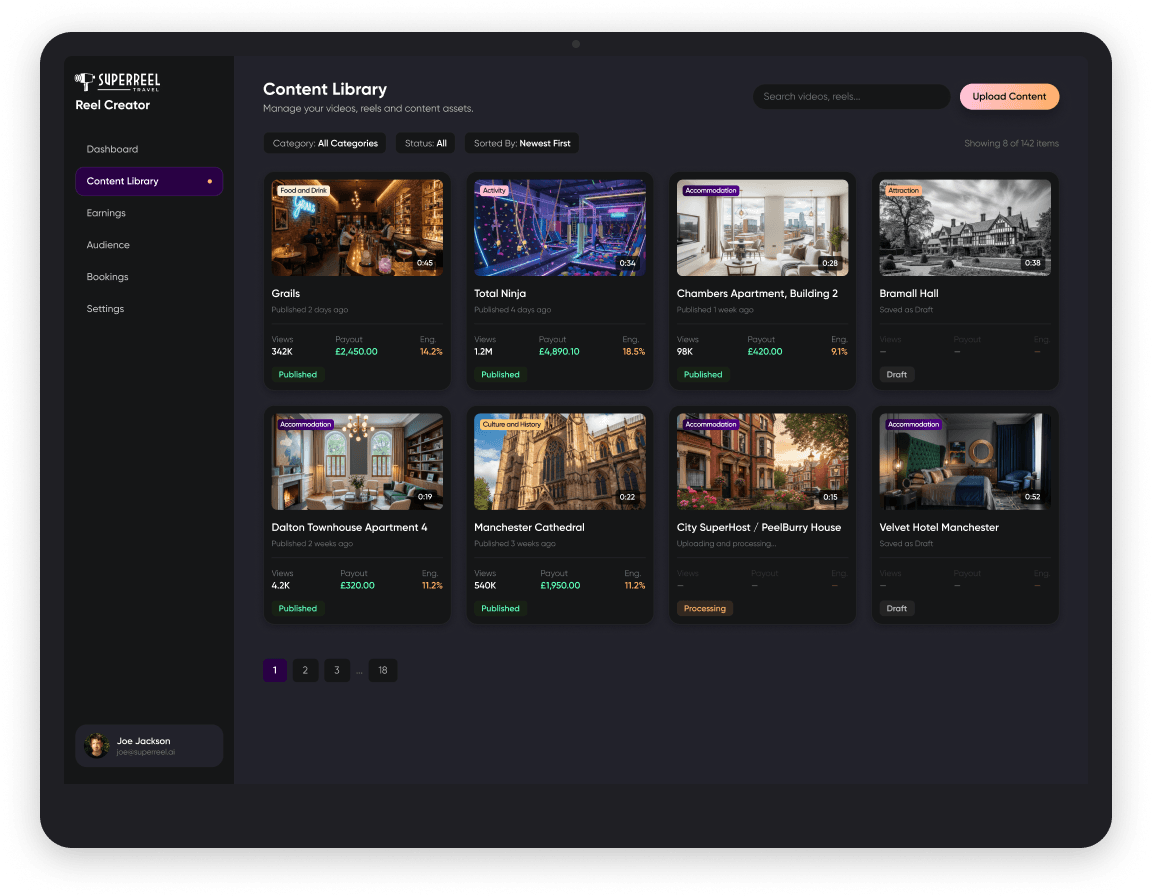Viewport: 1152px width, 896px height.
Task: Click the payout value £4,890.10
Action: tap(559, 352)
